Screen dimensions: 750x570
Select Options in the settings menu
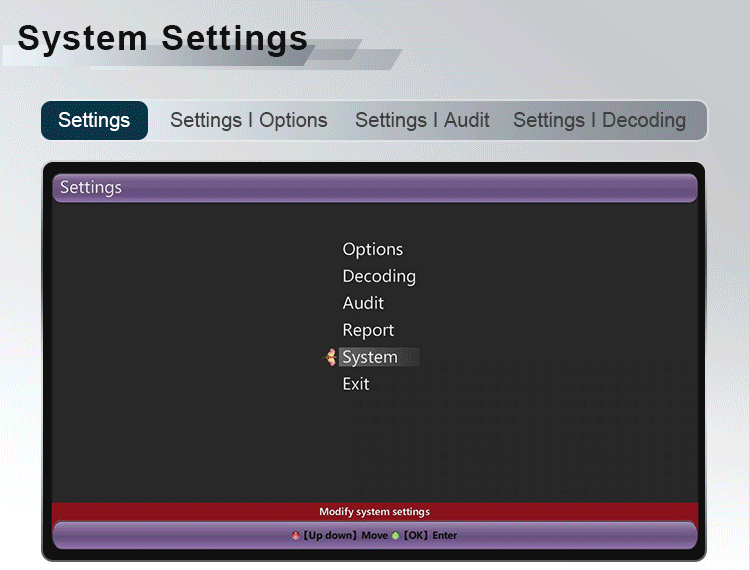(372, 249)
